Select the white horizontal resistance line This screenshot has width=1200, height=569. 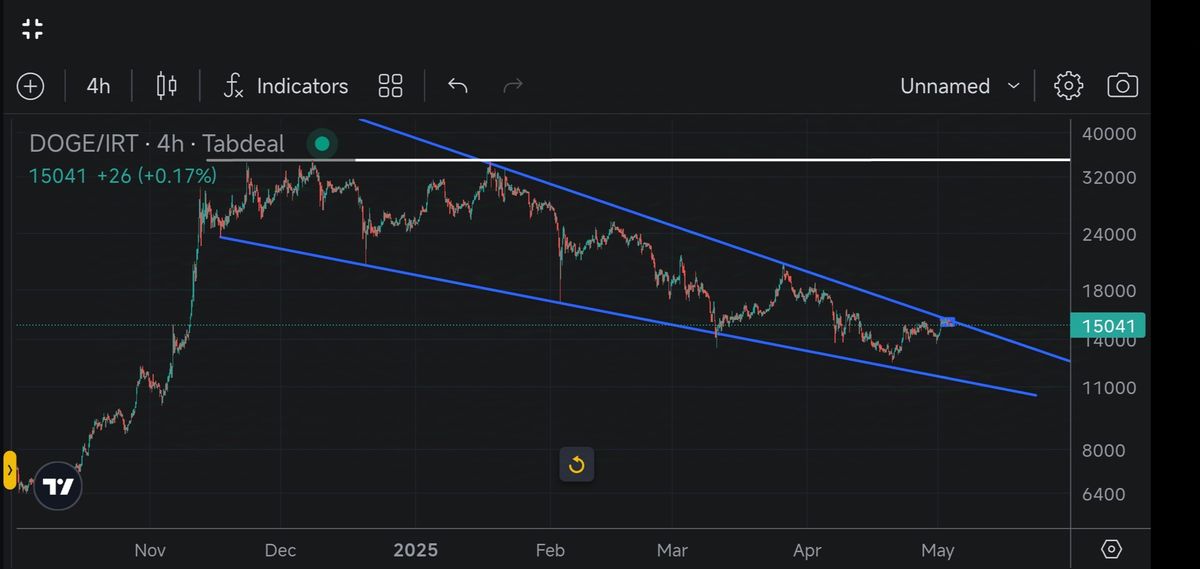[700, 159]
